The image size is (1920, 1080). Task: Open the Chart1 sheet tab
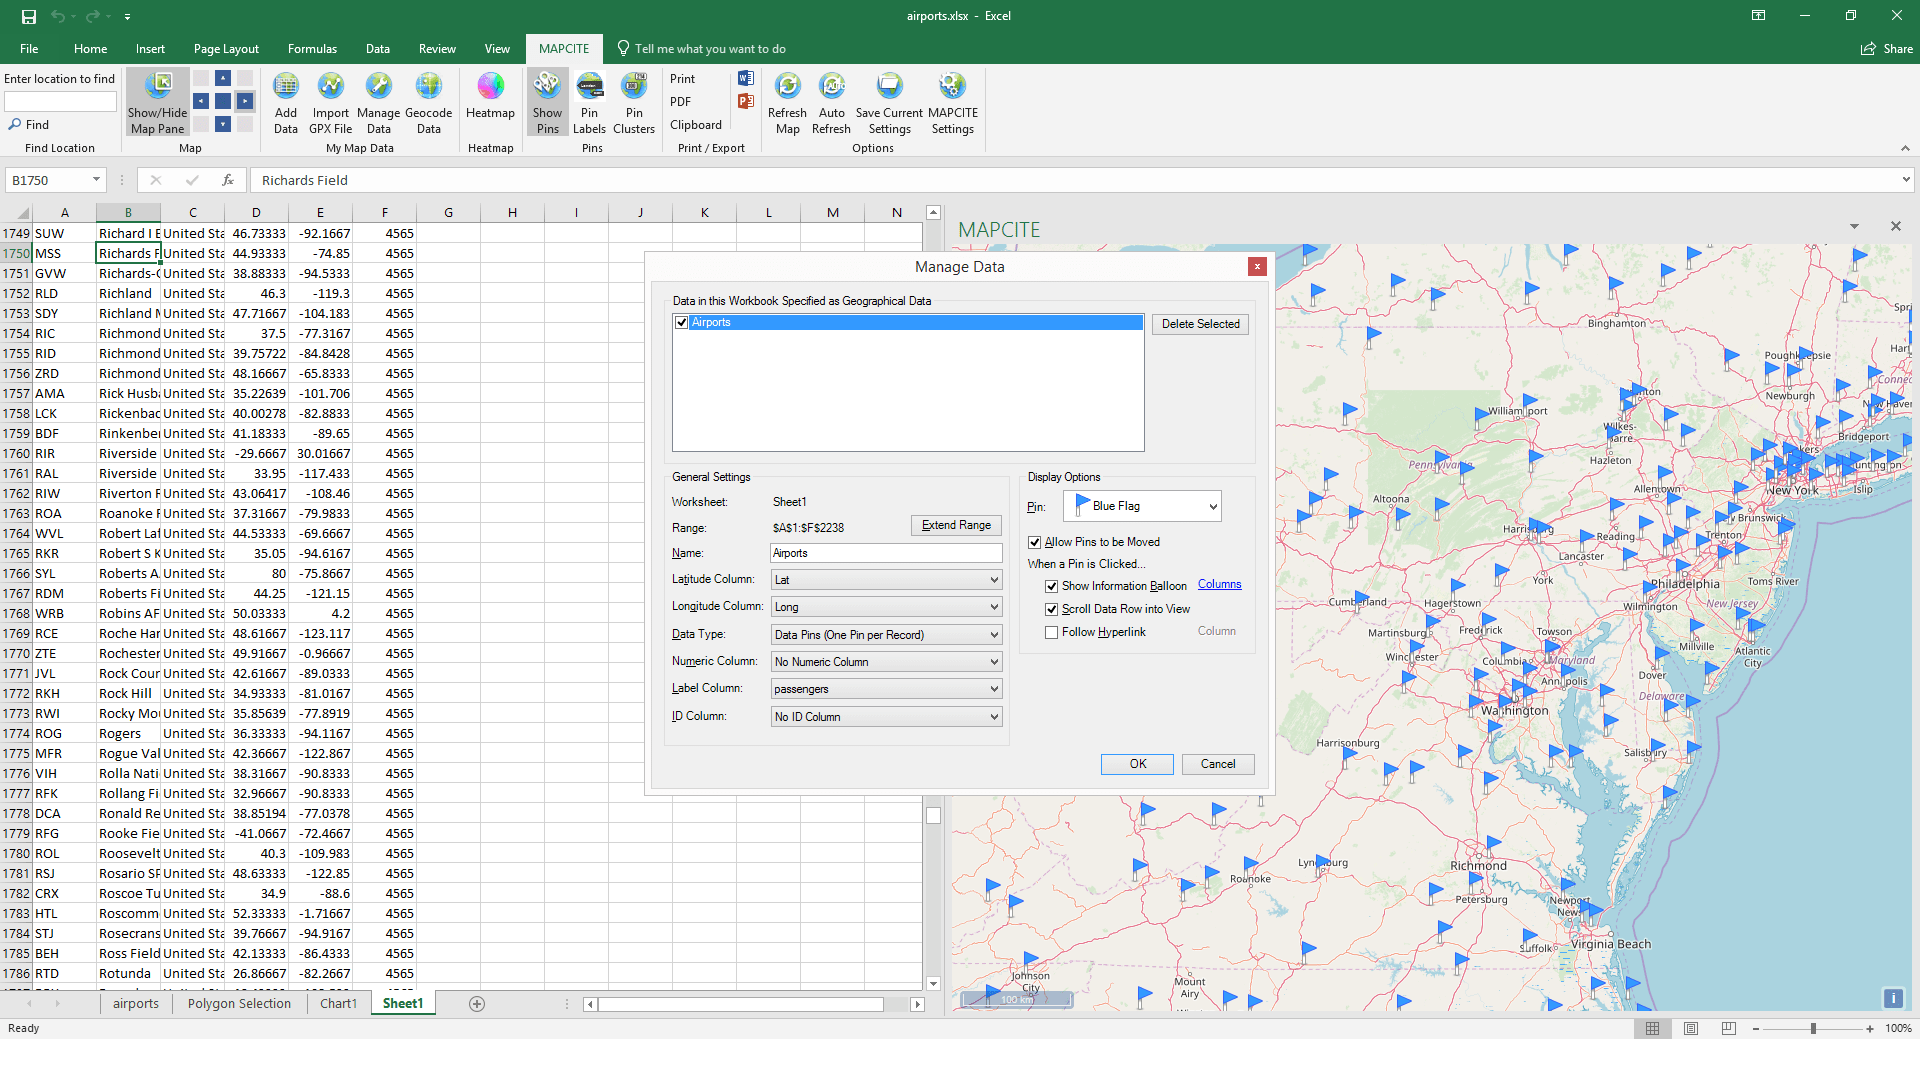click(x=338, y=1004)
